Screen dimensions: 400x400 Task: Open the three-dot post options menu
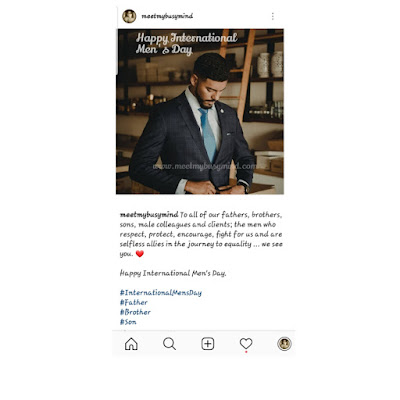point(273,16)
